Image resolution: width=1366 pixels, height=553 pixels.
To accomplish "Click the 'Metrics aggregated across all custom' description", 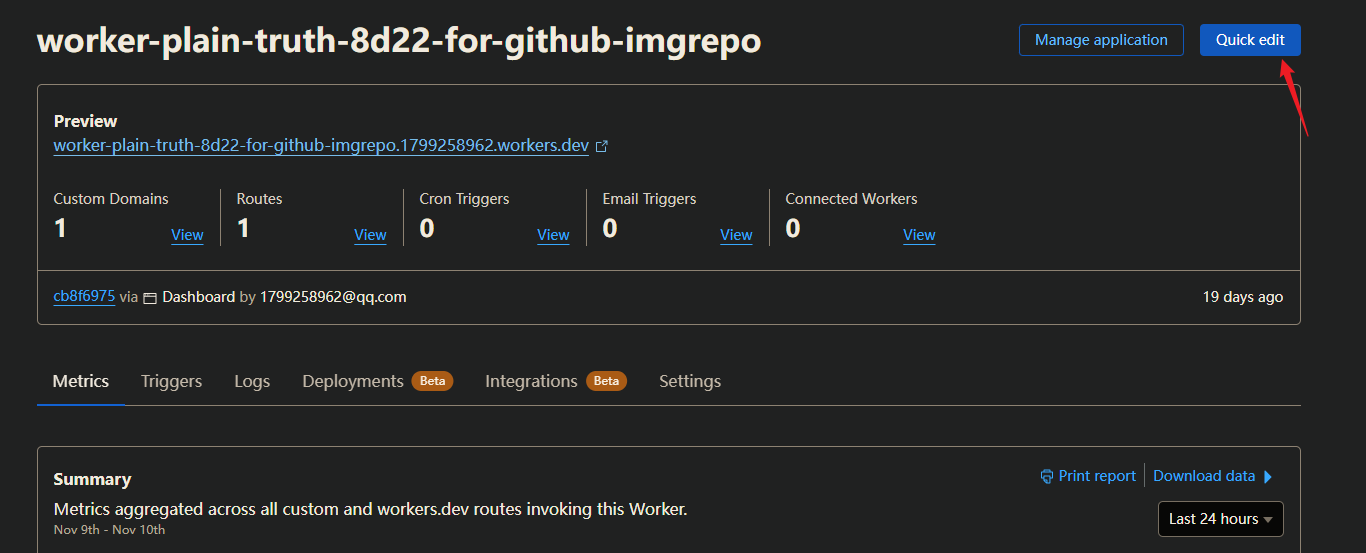I will [370, 509].
